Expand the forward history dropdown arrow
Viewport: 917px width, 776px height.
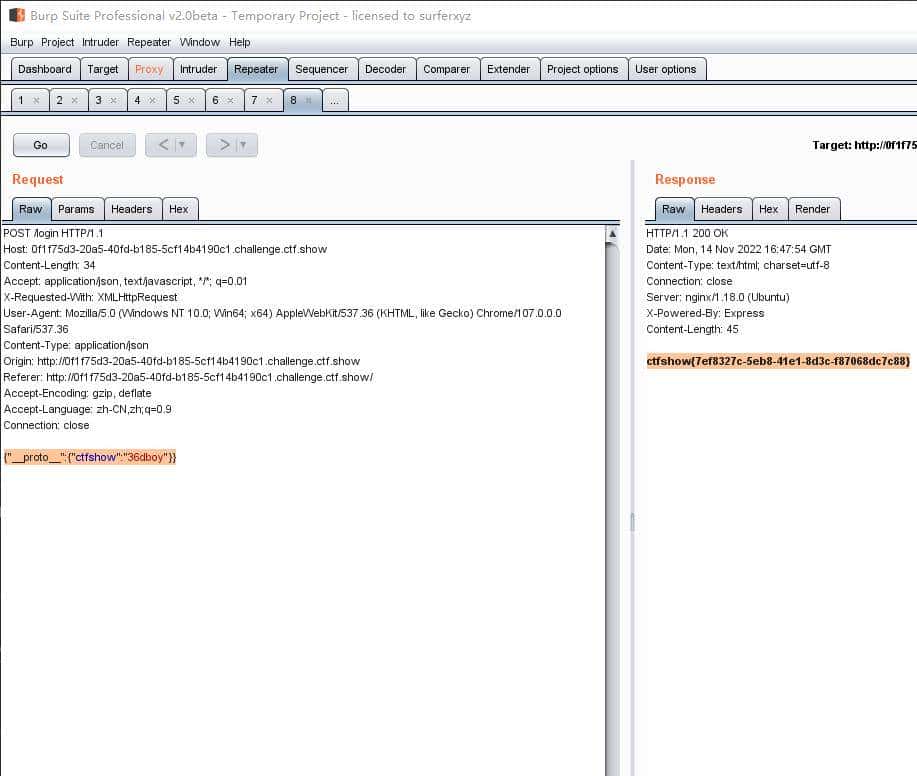(x=243, y=145)
